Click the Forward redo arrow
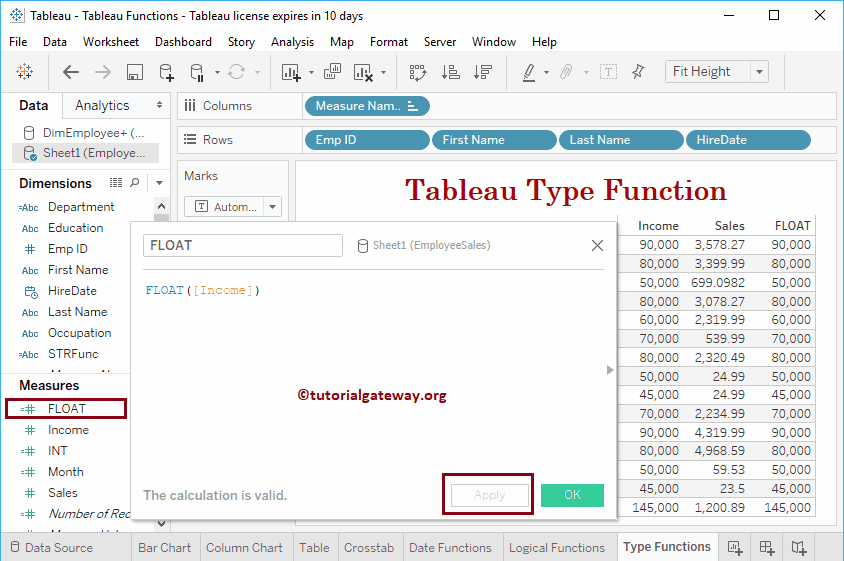 pyautogui.click(x=102, y=72)
